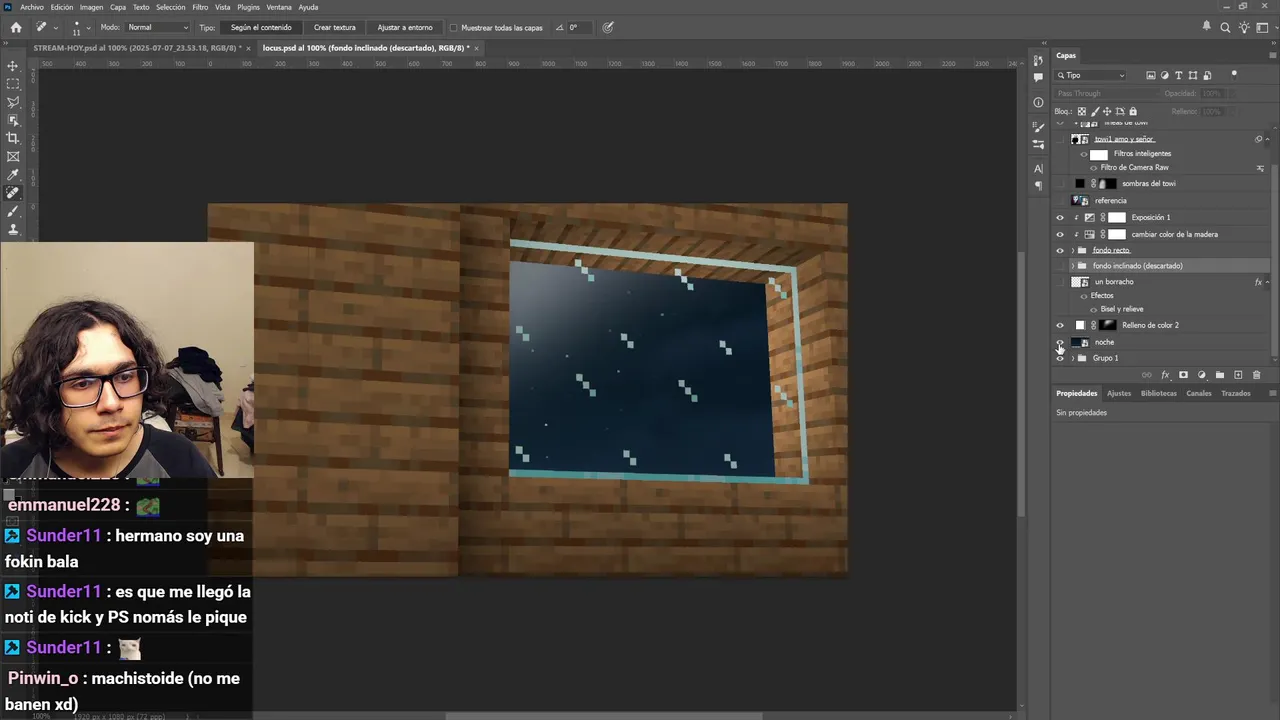The height and width of the screenshot is (720, 1280).
Task: Open the tool preset picker arrow
Action: click(55, 27)
